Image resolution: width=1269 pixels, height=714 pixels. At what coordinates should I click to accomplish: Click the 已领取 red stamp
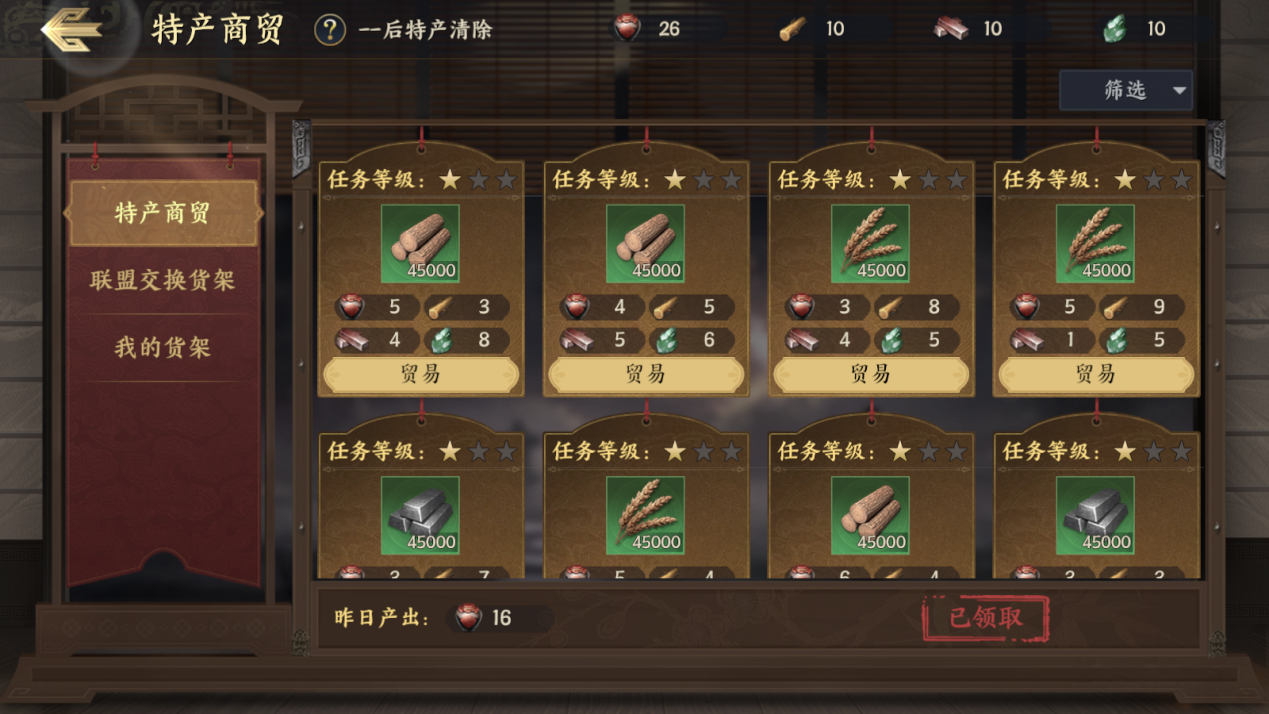[x=986, y=618]
